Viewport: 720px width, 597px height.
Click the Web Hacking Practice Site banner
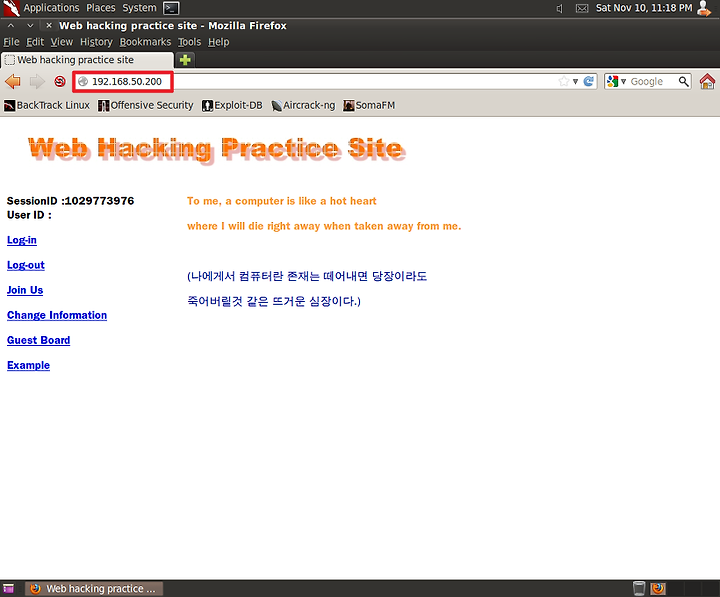tap(216, 149)
